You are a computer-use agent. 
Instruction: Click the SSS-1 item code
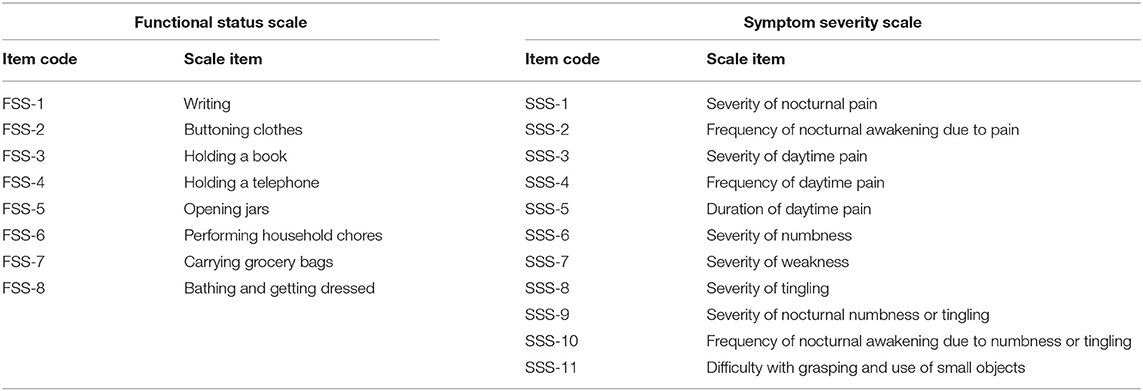click(x=547, y=104)
